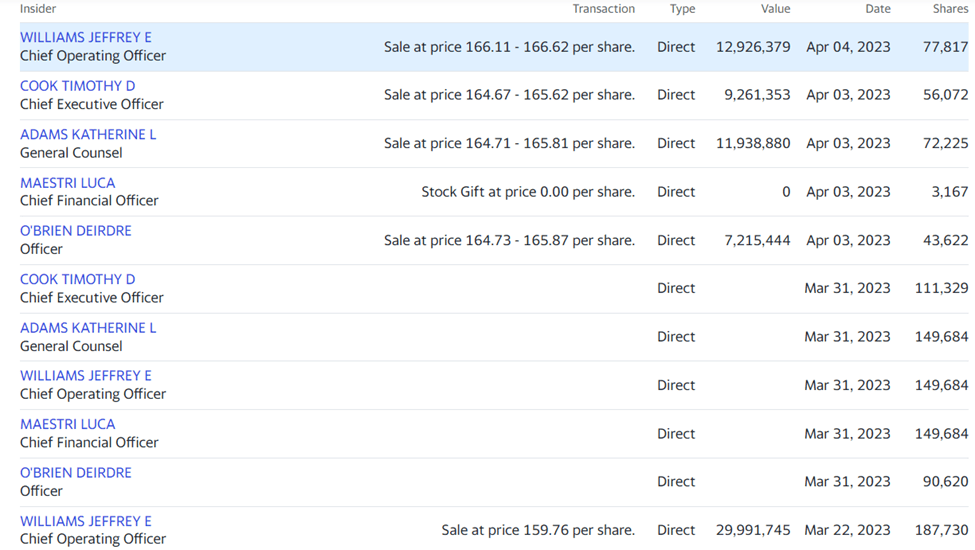This screenshot has width=975, height=550.
Task: Click the 12,926,379 value cell
Action: click(753, 47)
